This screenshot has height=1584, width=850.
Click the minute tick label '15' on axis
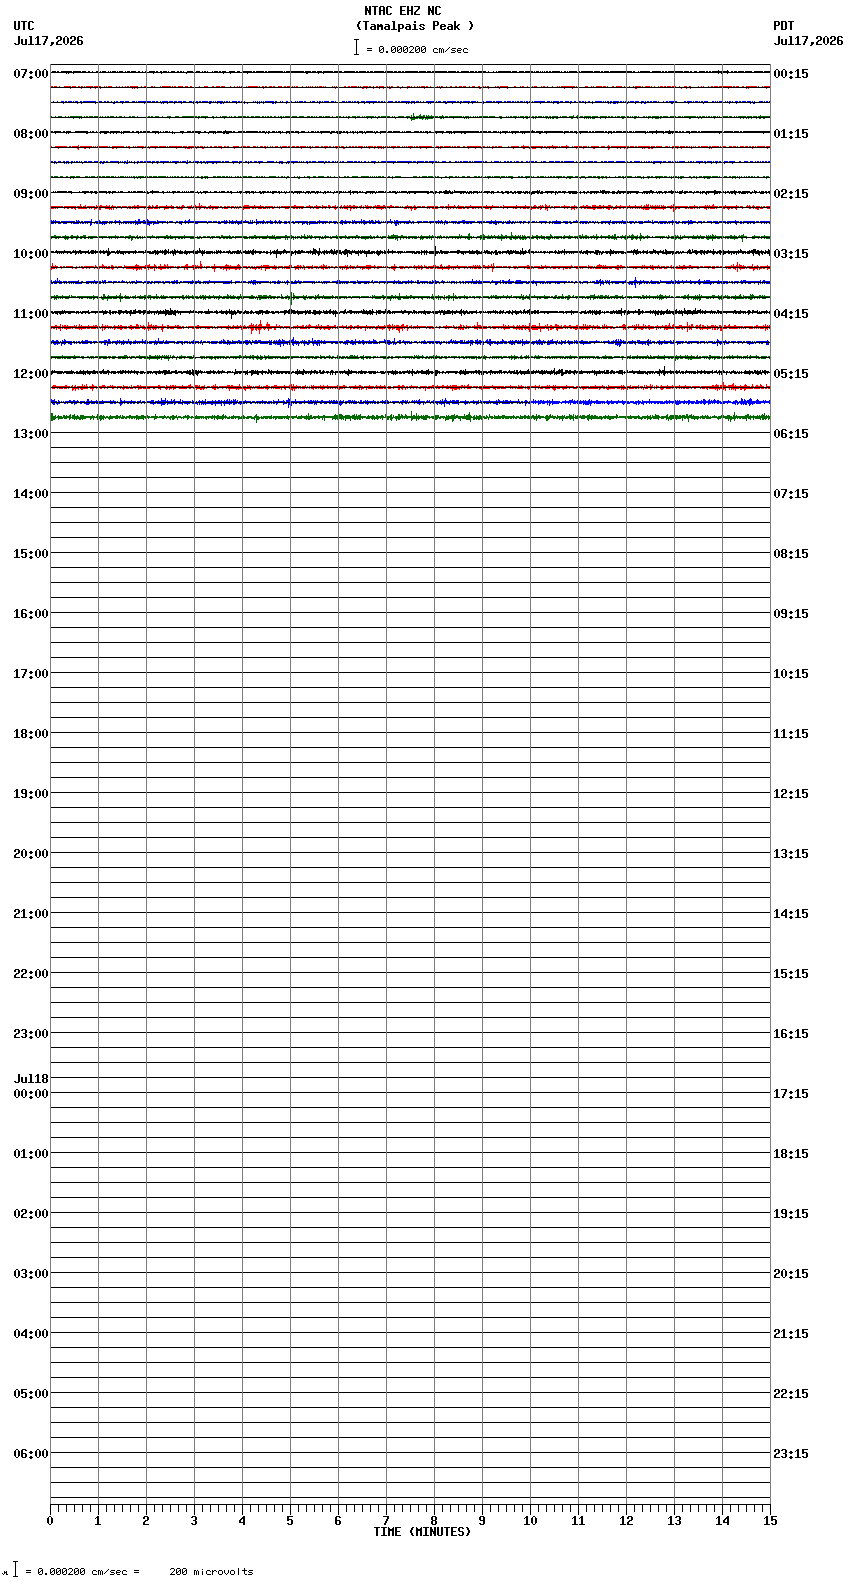coord(770,1521)
